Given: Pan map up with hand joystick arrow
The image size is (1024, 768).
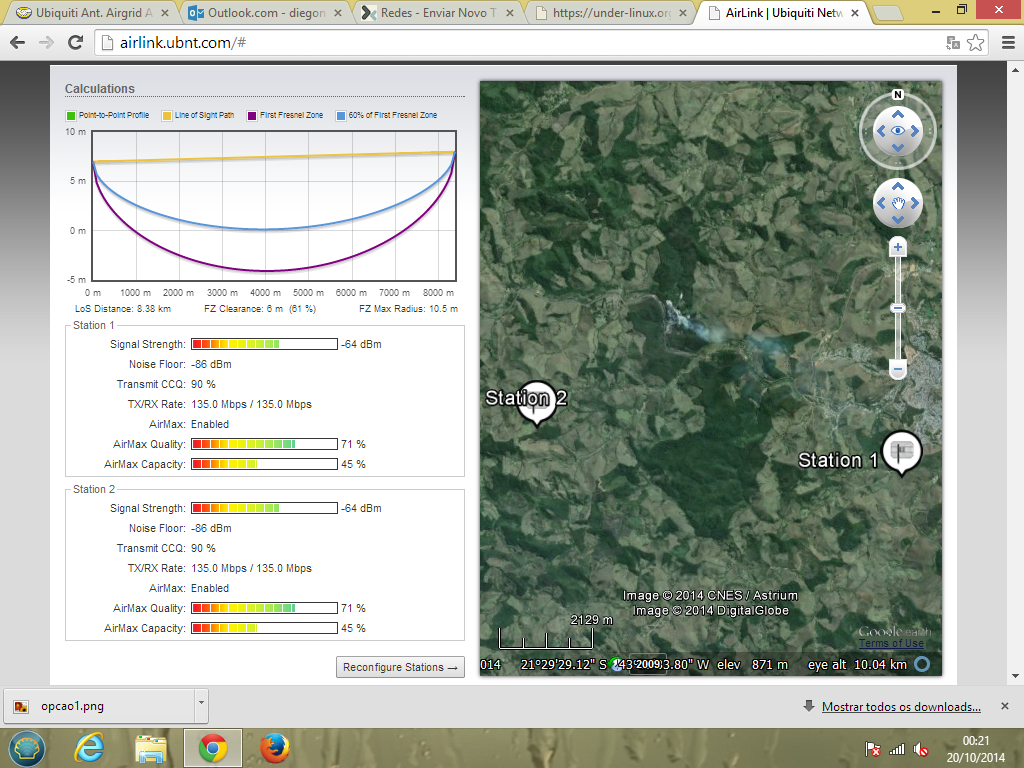Looking at the screenshot, I should coord(897,187).
